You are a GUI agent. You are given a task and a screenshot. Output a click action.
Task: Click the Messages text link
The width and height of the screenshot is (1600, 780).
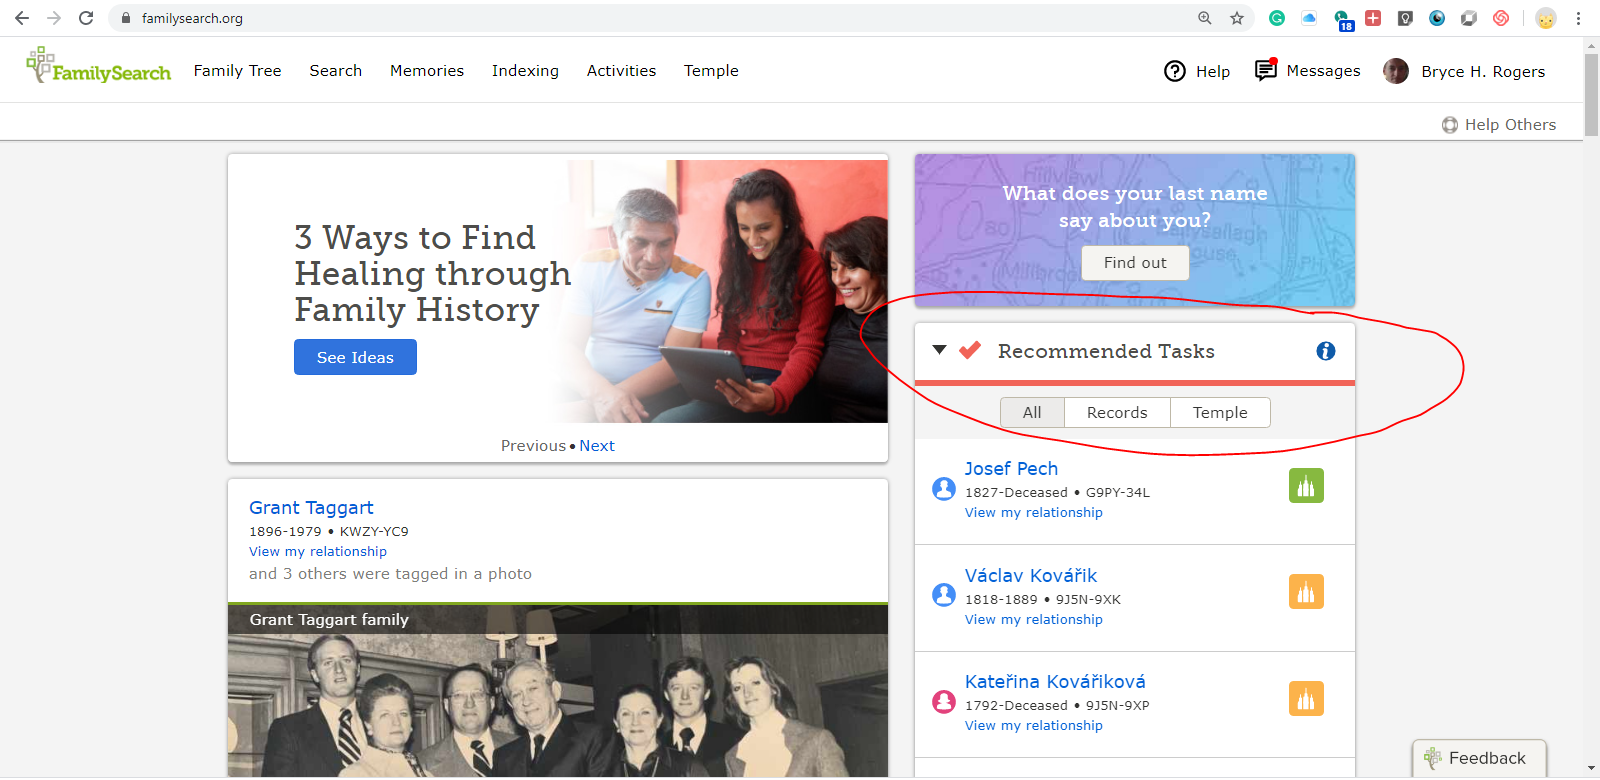tap(1323, 71)
